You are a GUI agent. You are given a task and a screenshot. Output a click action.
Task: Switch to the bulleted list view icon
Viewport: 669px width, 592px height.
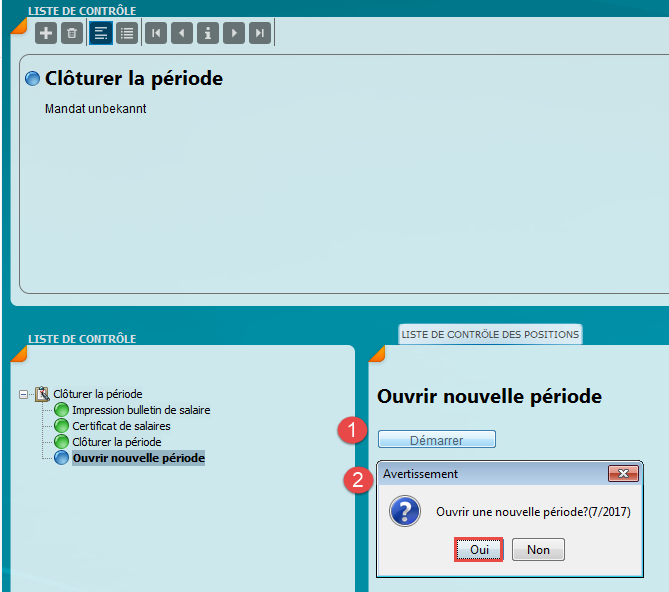tap(127, 33)
